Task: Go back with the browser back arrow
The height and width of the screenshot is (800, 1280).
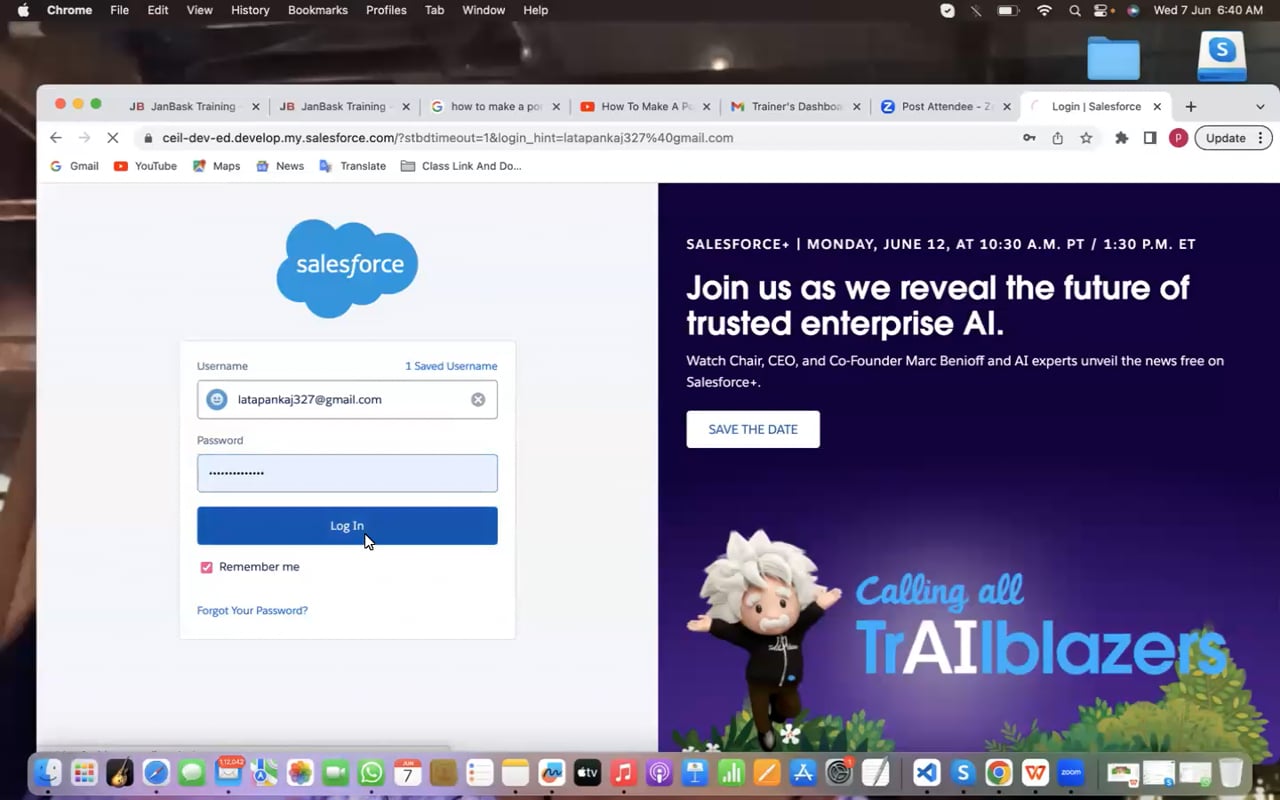Action: point(56,138)
